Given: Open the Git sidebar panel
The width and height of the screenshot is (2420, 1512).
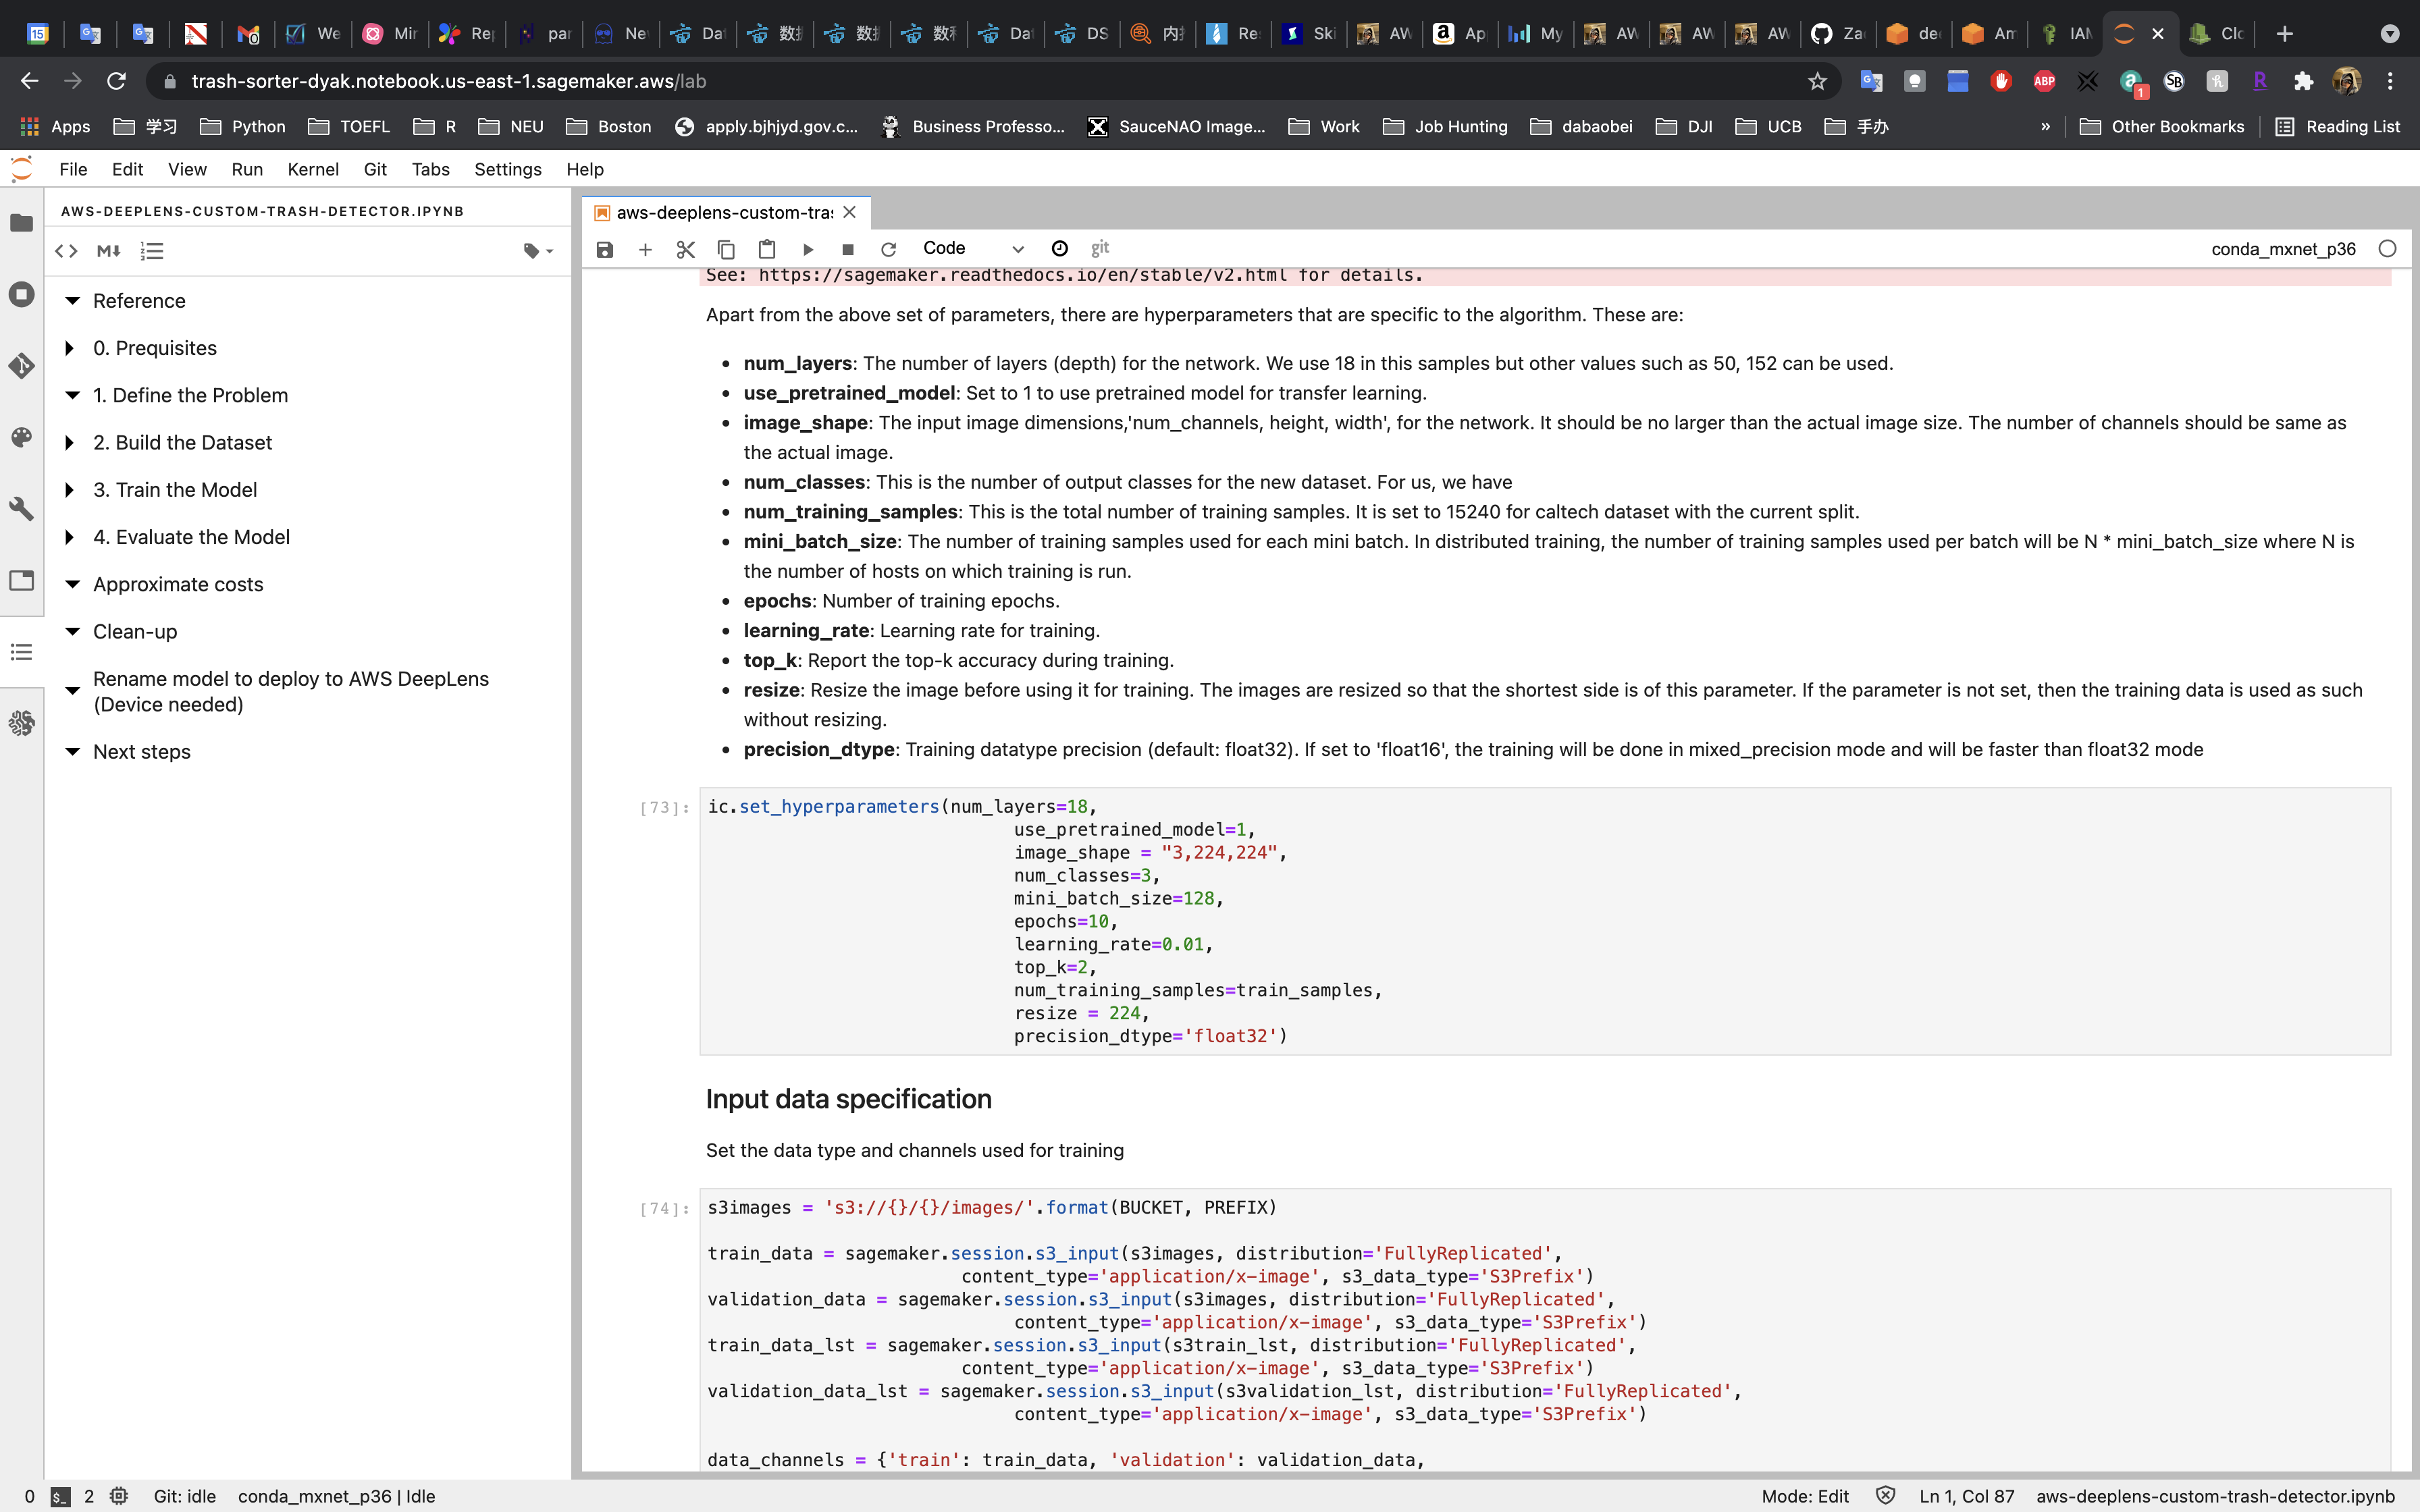Looking at the screenshot, I should click(x=22, y=366).
